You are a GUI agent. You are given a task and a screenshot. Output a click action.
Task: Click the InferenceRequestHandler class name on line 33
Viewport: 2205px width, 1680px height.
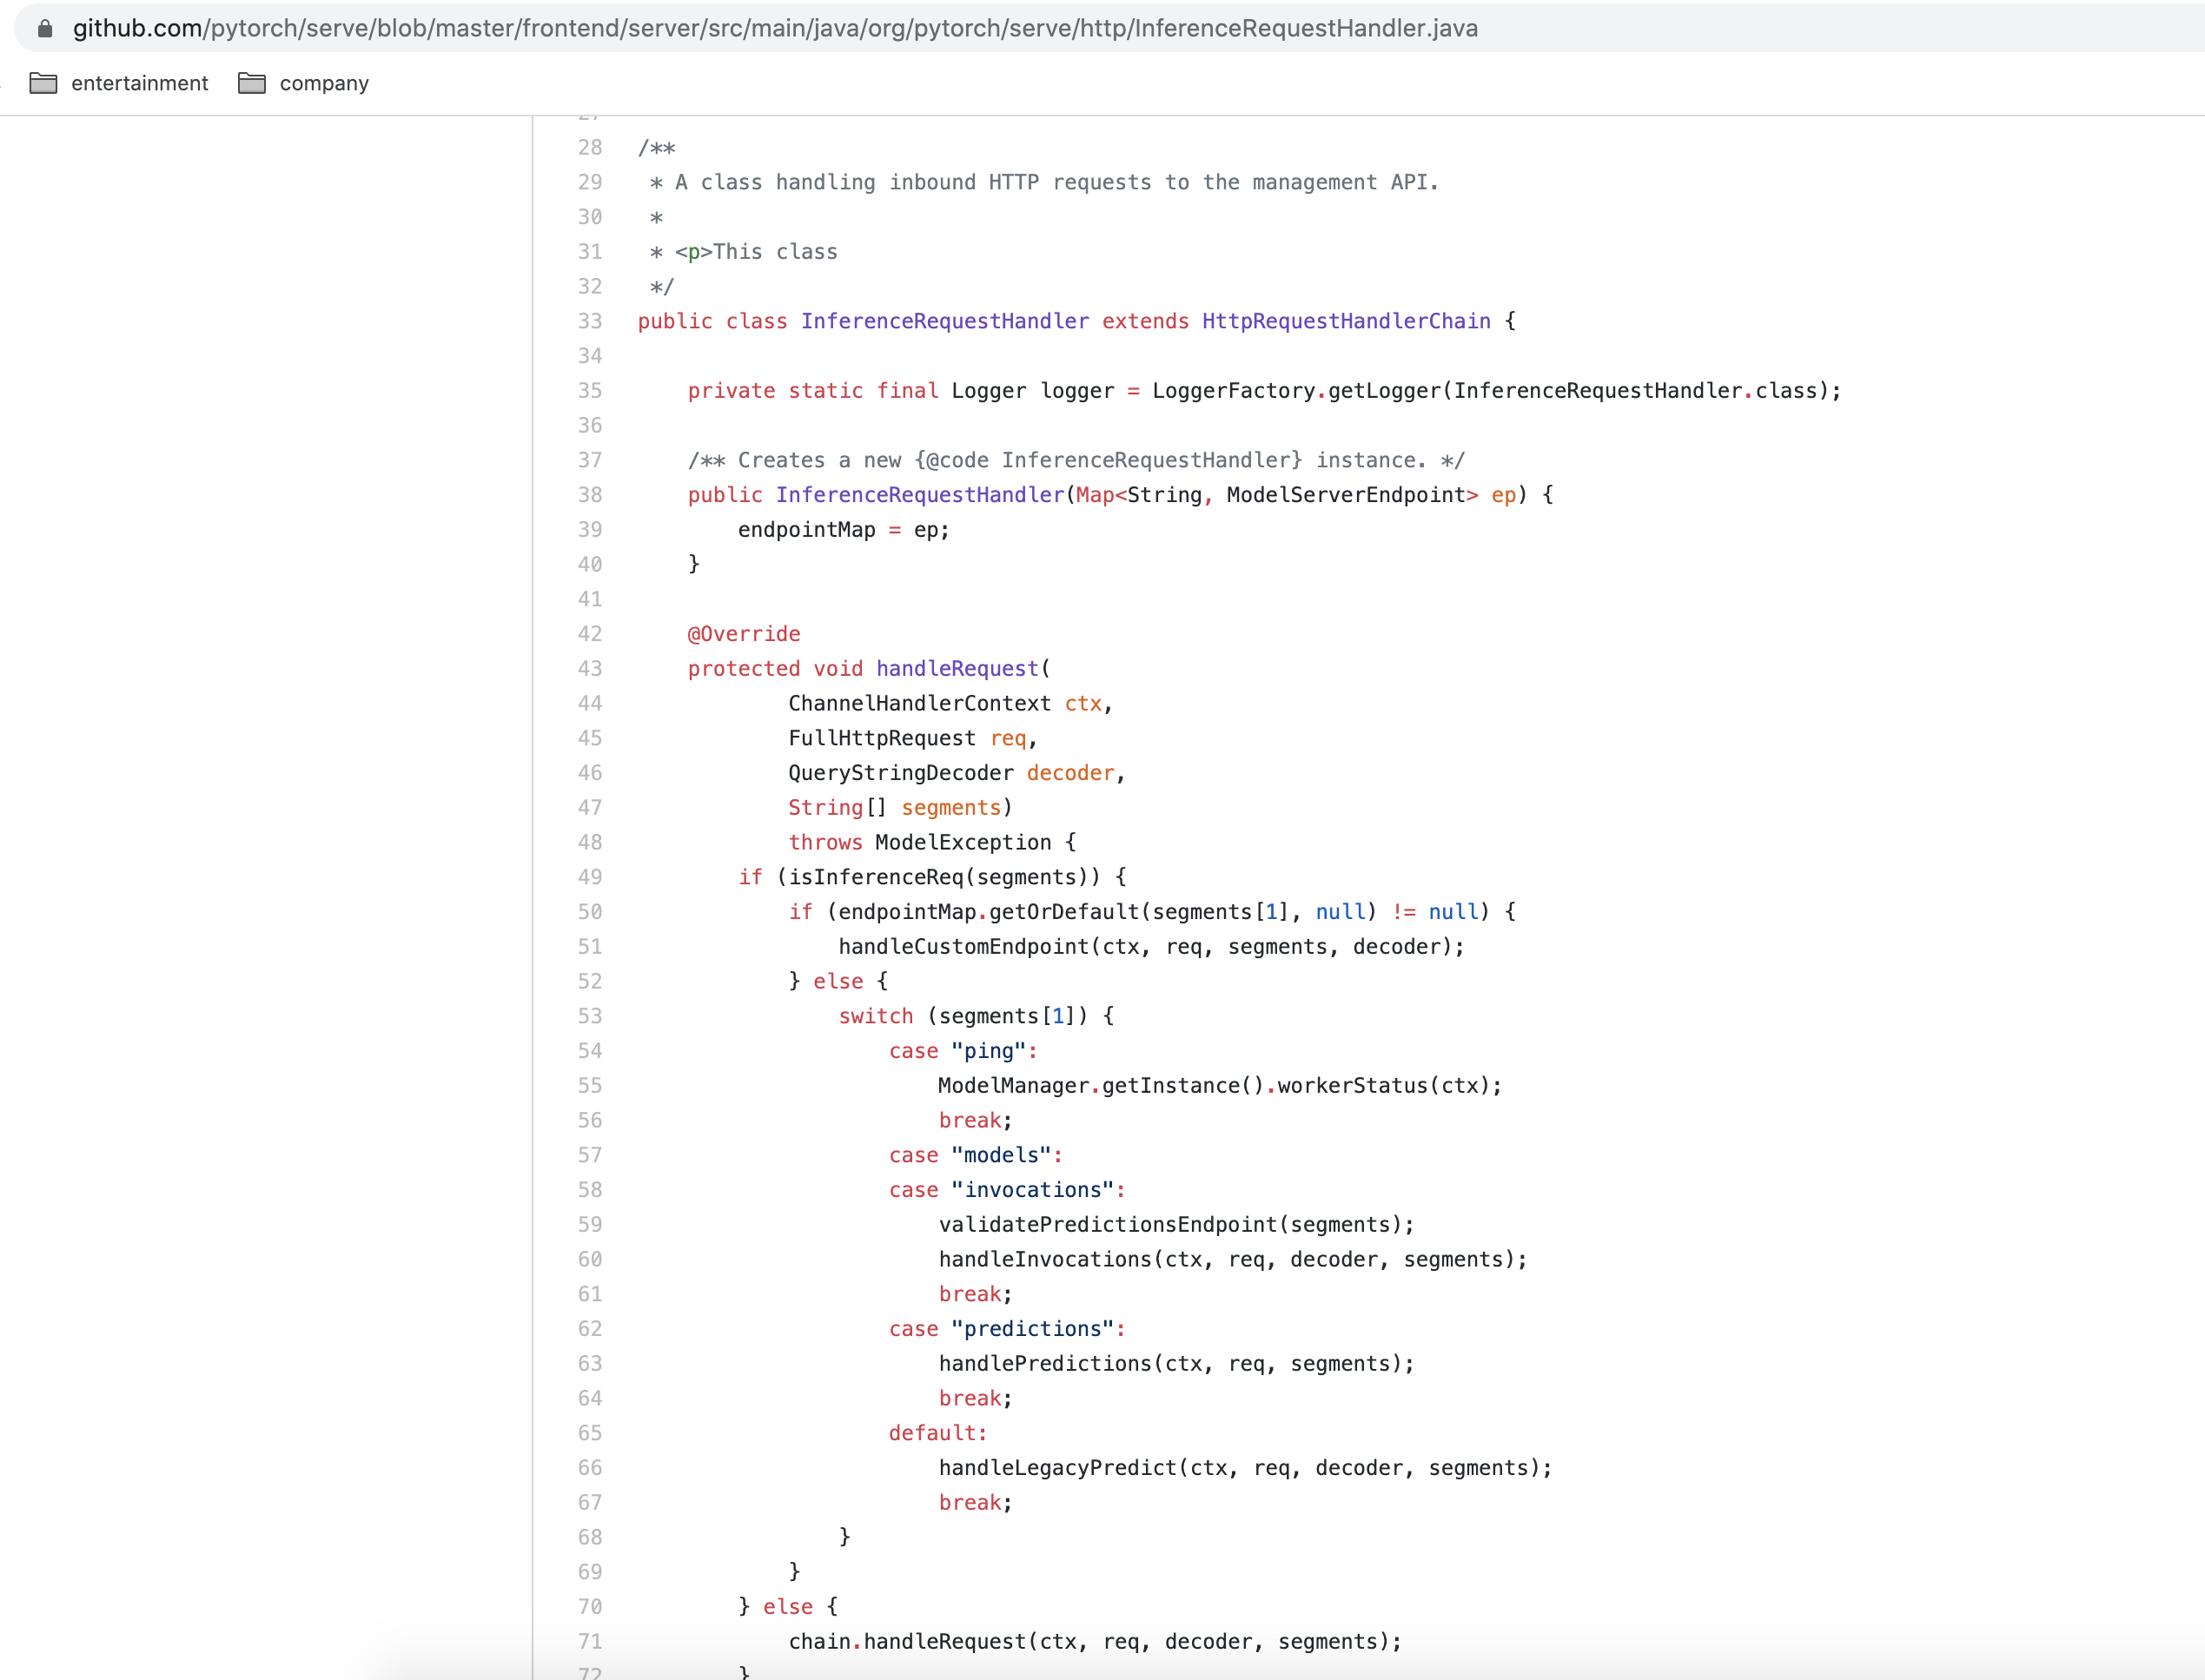(x=944, y=321)
